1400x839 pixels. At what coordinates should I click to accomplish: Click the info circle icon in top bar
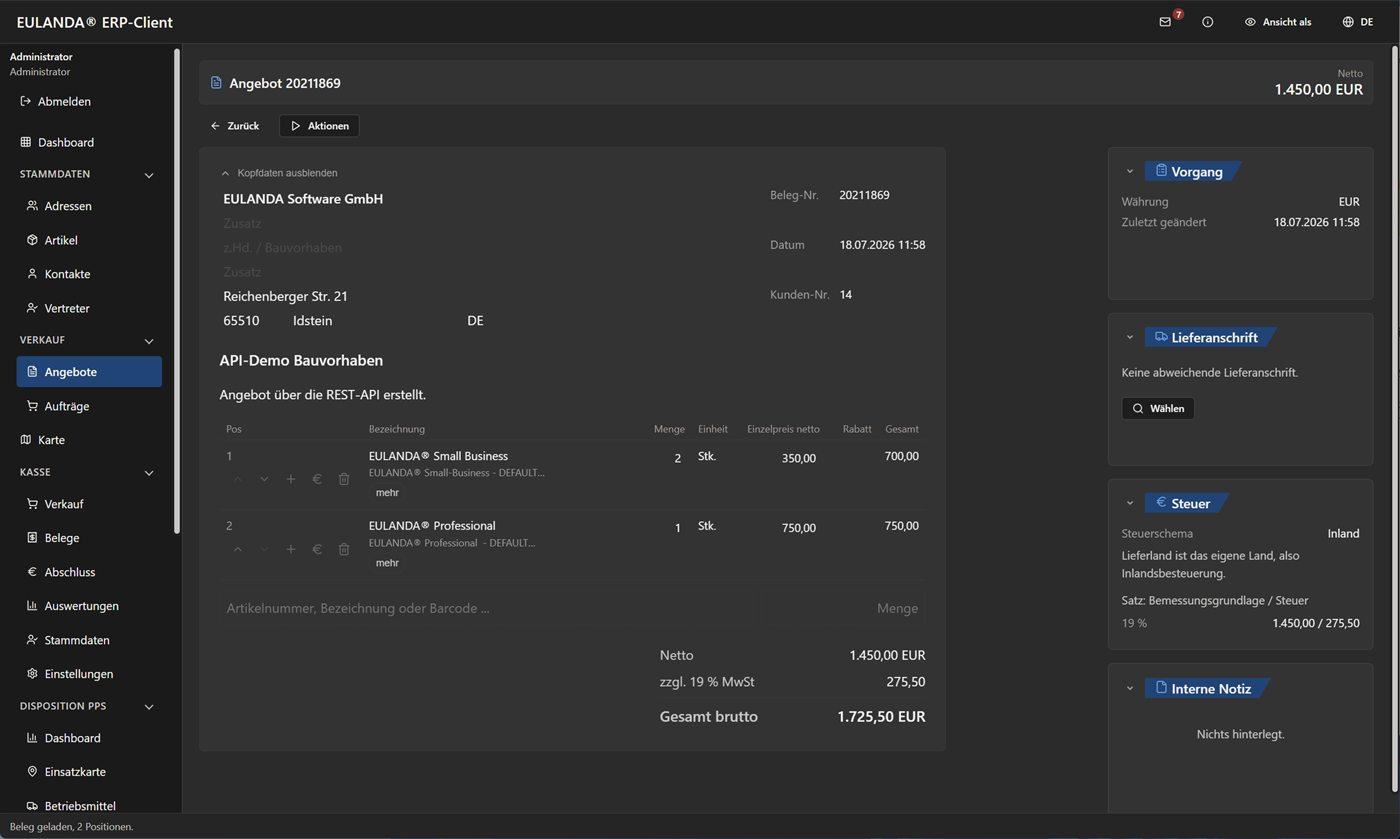[1207, 22]
